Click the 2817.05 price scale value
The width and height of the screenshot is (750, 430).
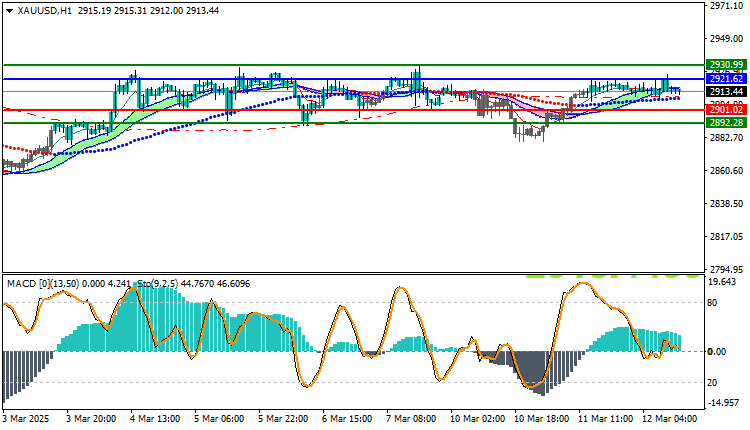coord(727,237)
